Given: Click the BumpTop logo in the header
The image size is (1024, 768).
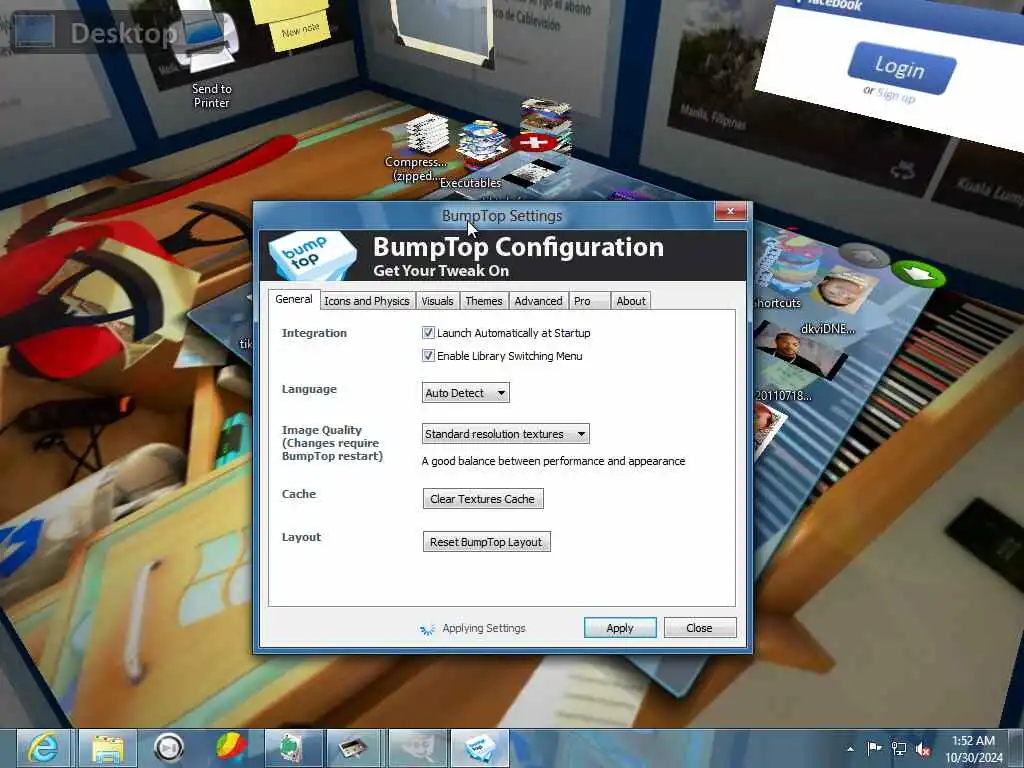Looking at the screenshot, I should coord(313,255).
